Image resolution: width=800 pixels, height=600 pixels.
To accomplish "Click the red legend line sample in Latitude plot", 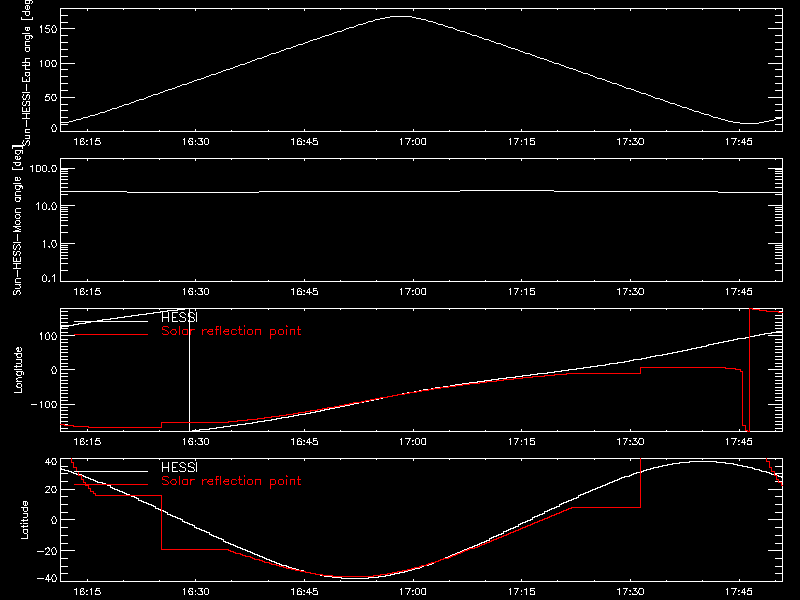I will click(111, 485).
